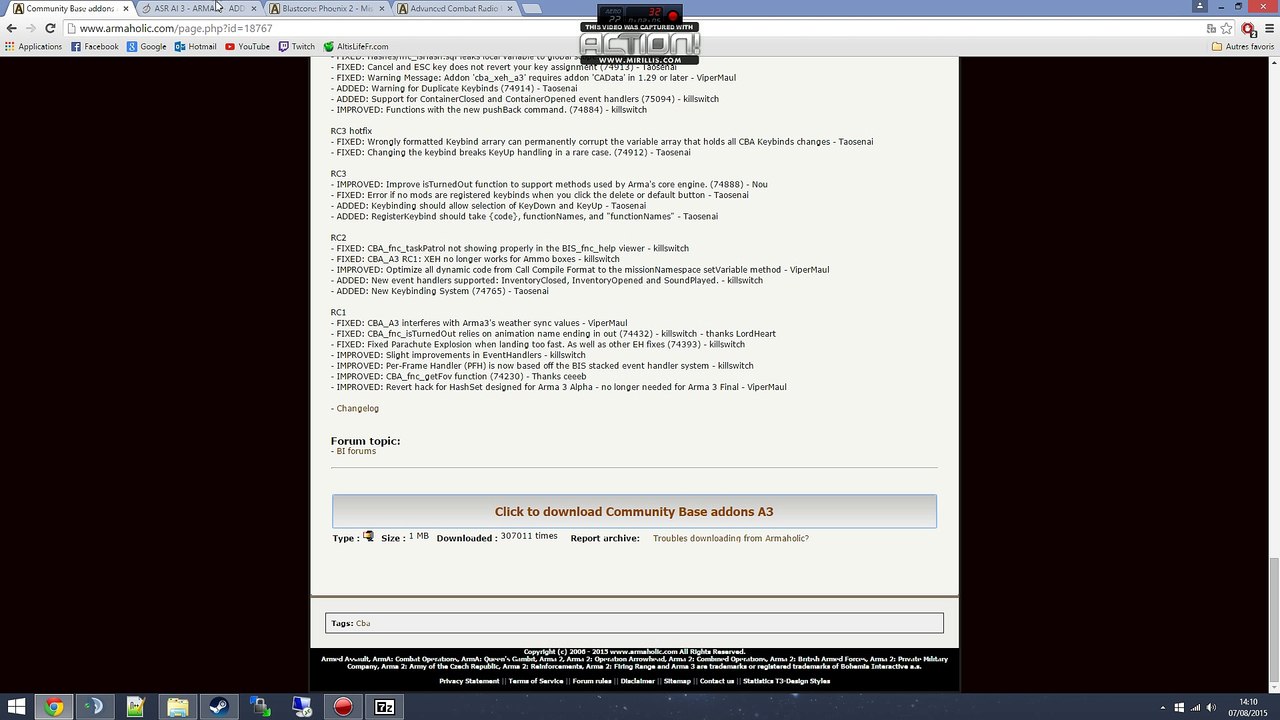The width and height of the screenshot is (1280, 720).
Task: Open the Google bookmark
Action: point(146,46)
